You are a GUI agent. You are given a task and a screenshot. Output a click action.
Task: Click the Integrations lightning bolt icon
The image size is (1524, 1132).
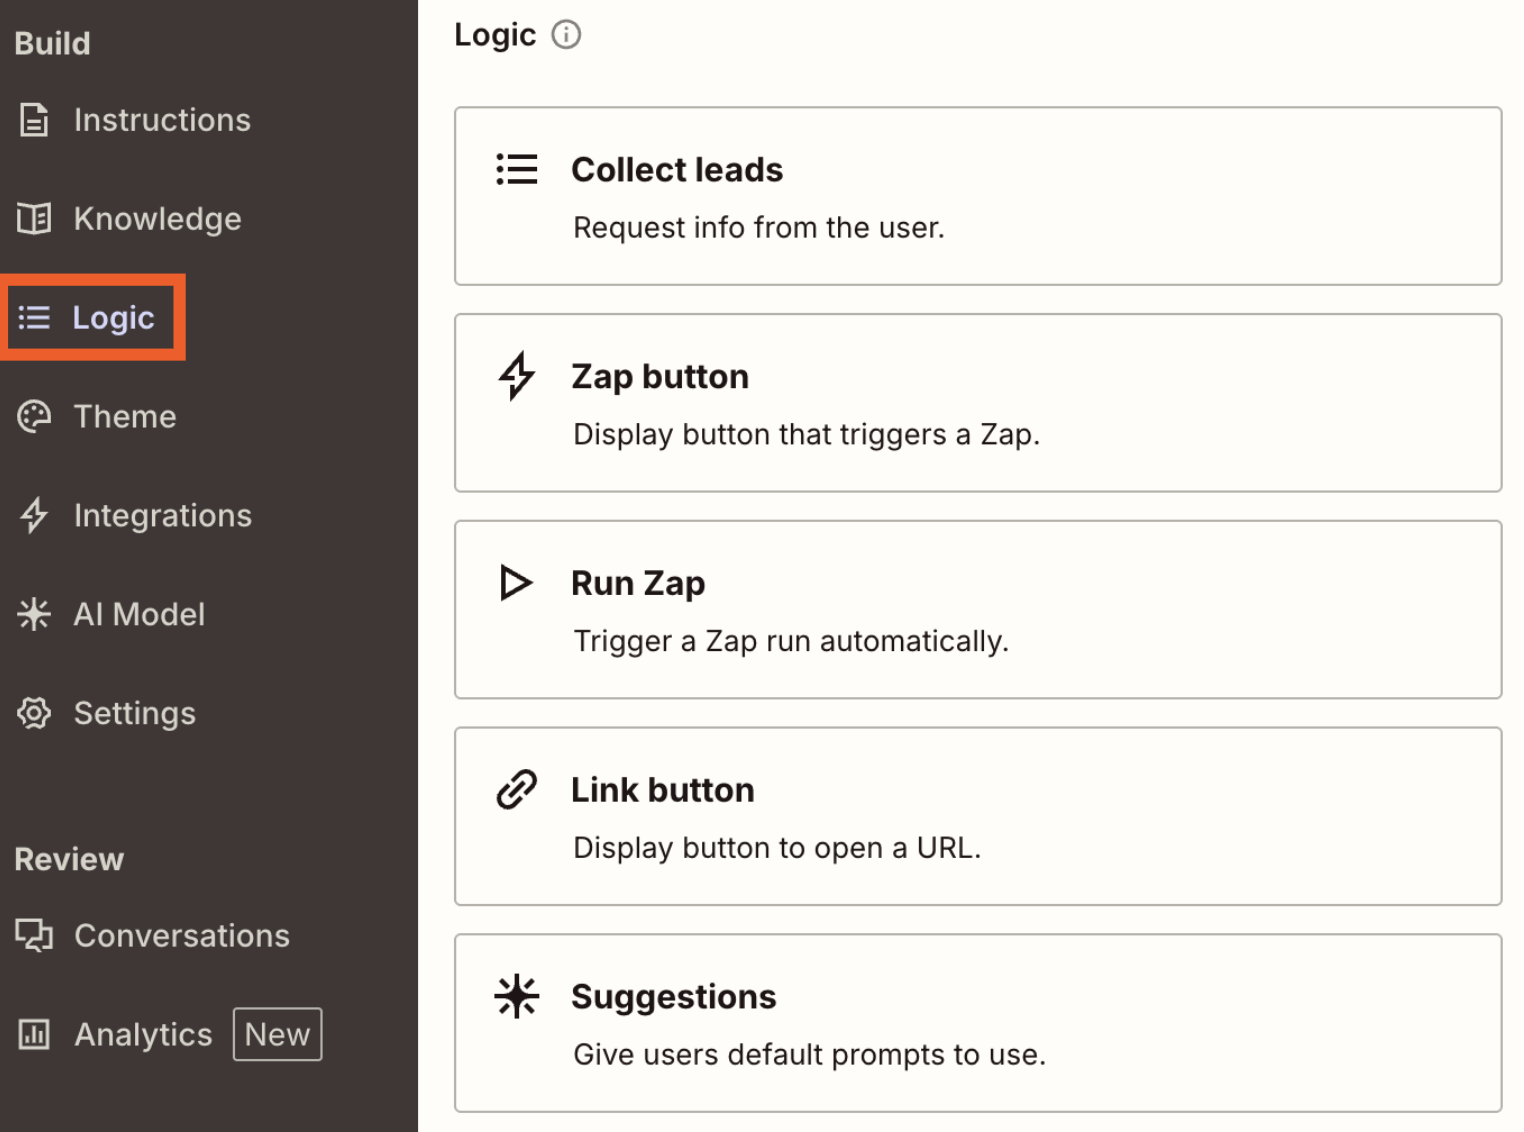(33, 515)
